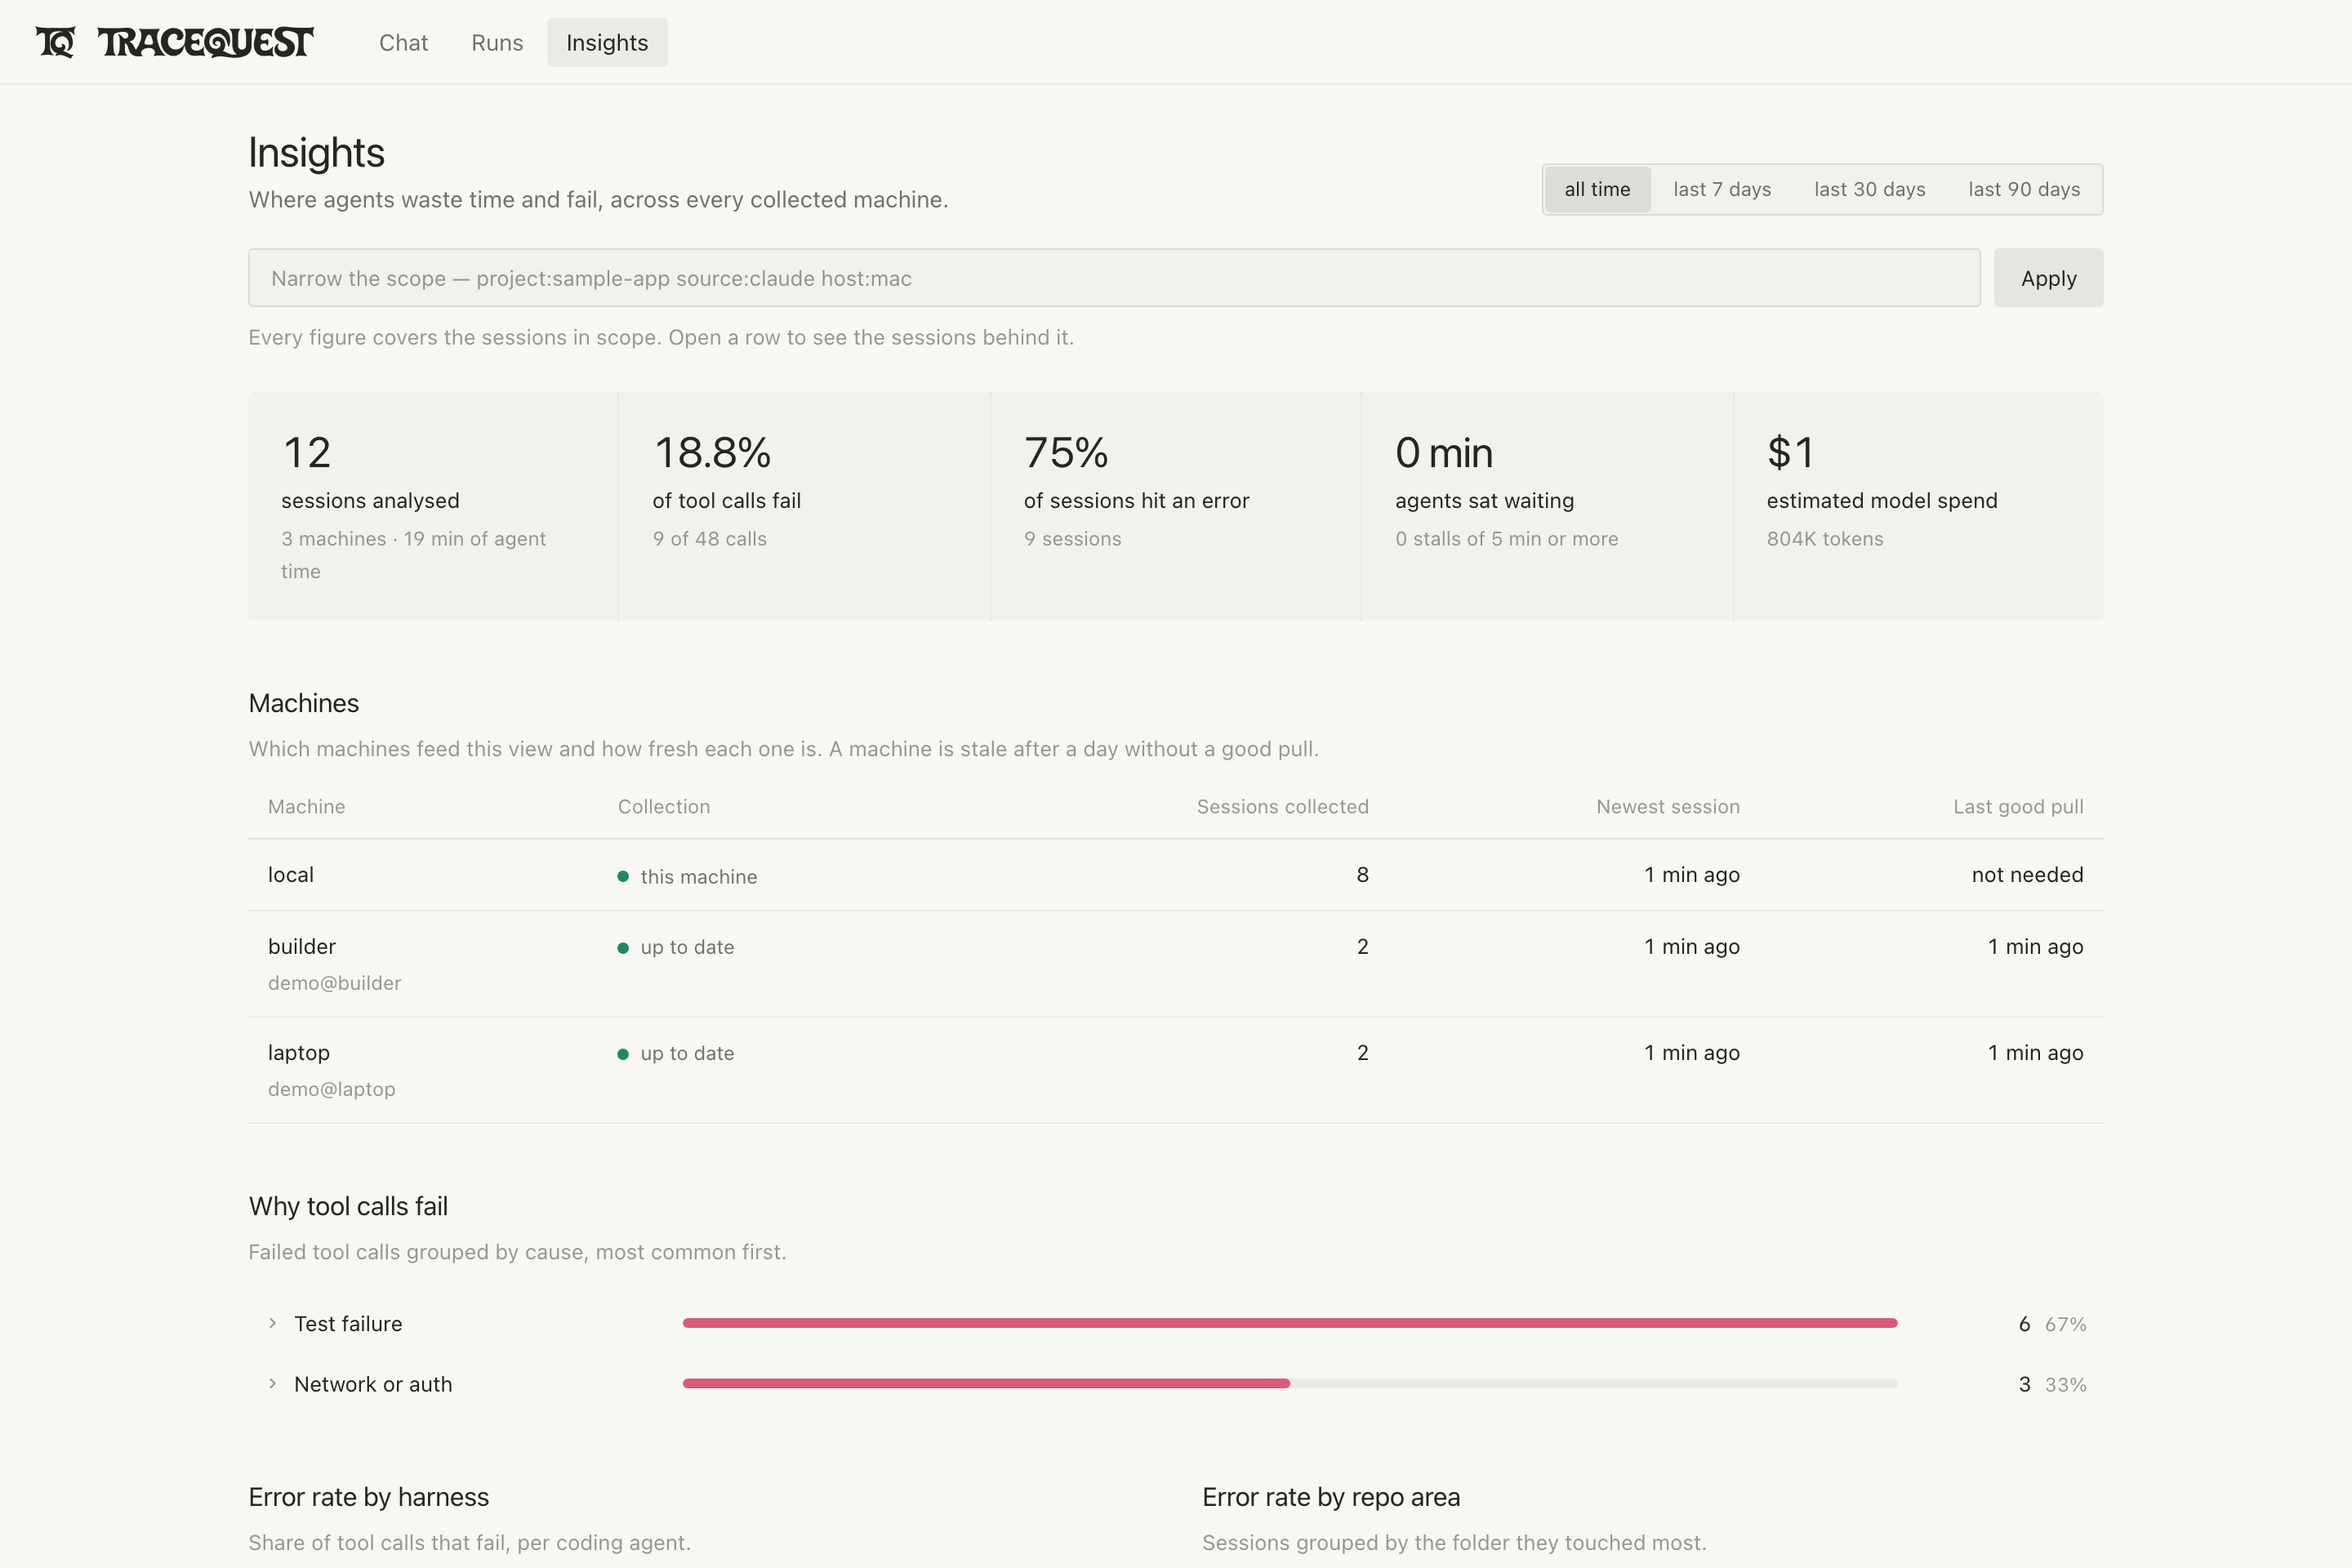Viewport: 2352px width, 1568px height.
Task: Click the Newest session column header
Action: (1668, 807)
